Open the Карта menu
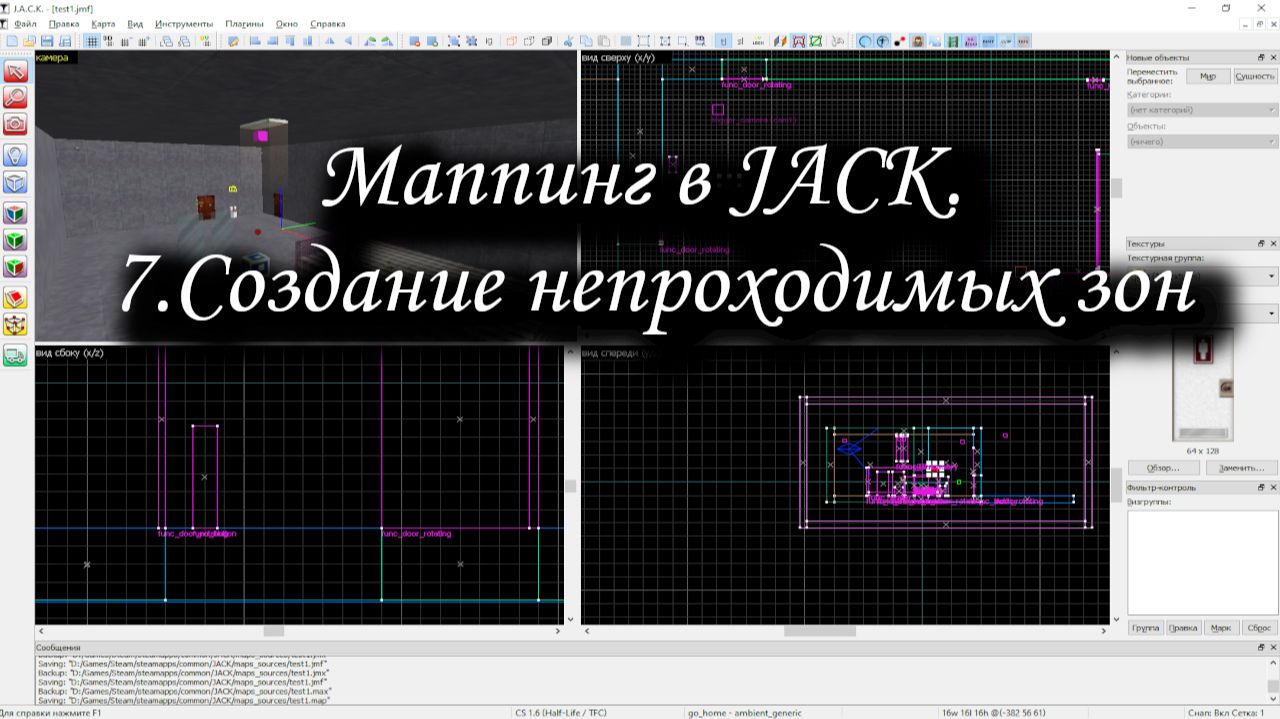 pos(103,23)
